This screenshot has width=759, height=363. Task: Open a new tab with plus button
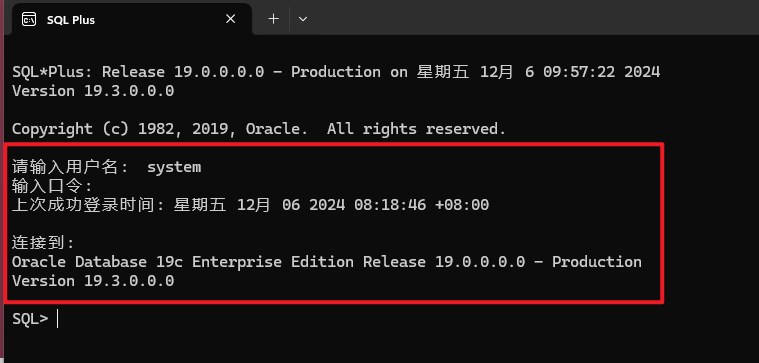(x=273, y=19)
